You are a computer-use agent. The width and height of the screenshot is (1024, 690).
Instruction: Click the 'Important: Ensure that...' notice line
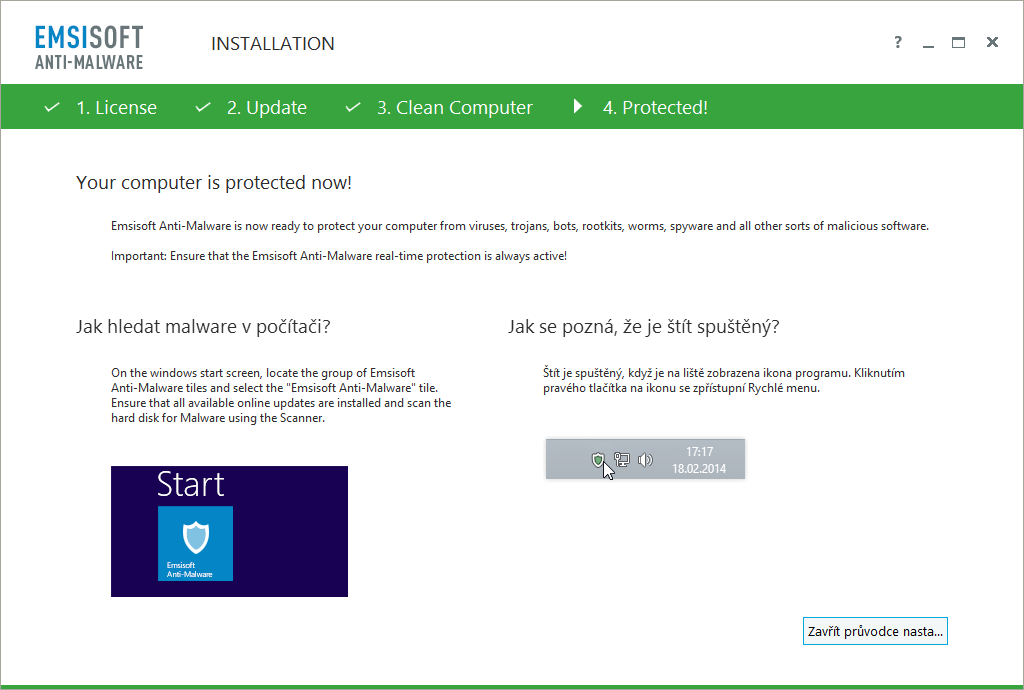click(339, 256)
